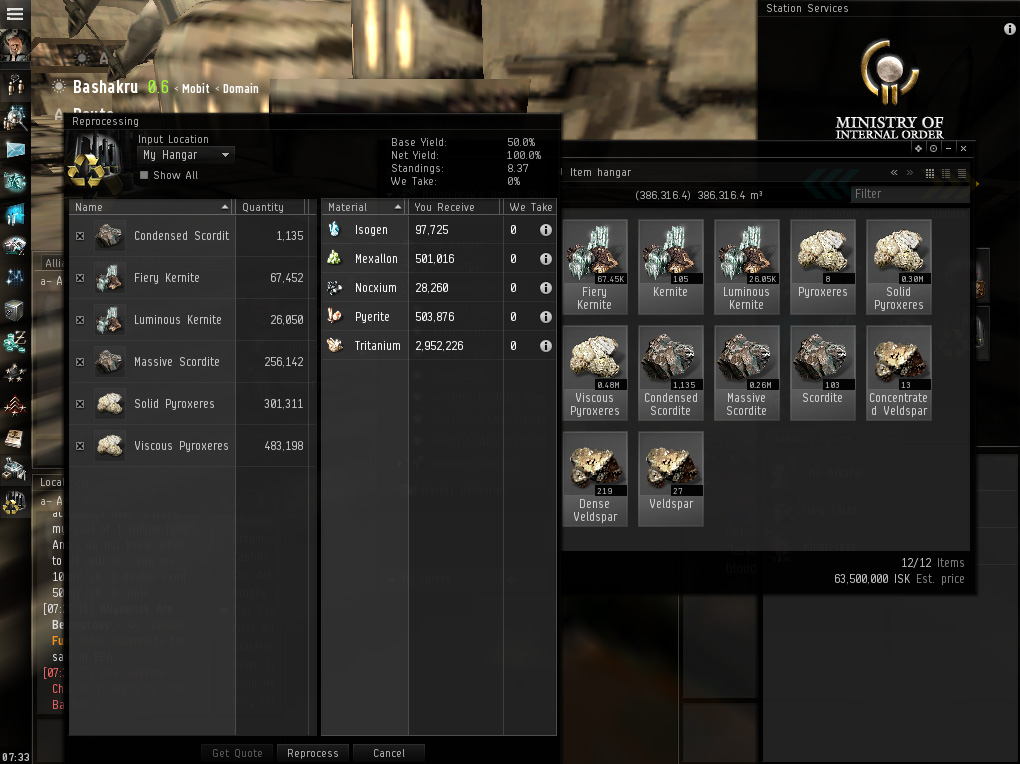Select Veldspar stack of 27
This screenshot has width=1020, height=764.
coord(671,479)
